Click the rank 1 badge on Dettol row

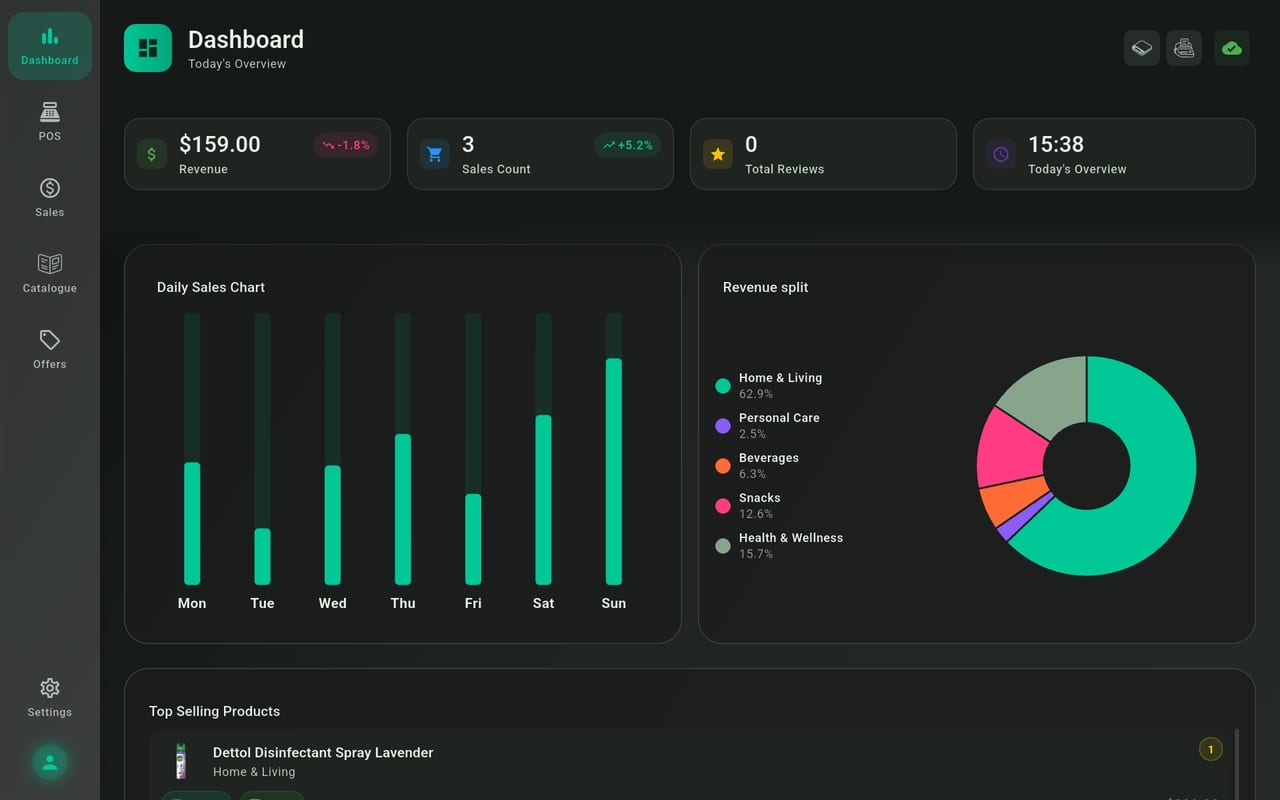[1211, 749]
